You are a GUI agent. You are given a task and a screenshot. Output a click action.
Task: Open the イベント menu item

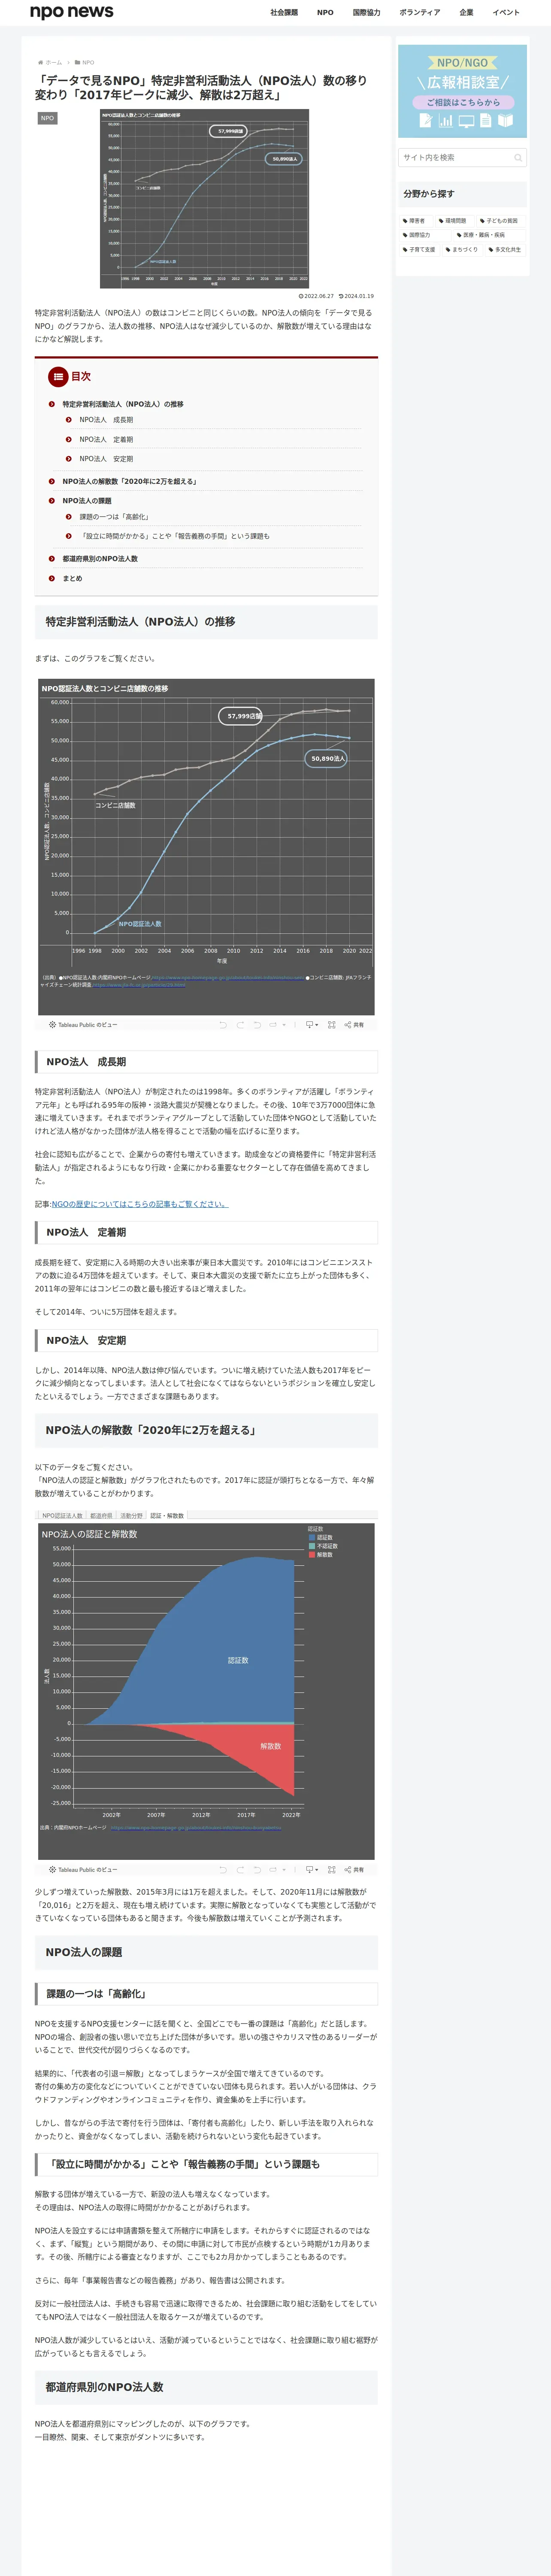click(x=506, y=13)
